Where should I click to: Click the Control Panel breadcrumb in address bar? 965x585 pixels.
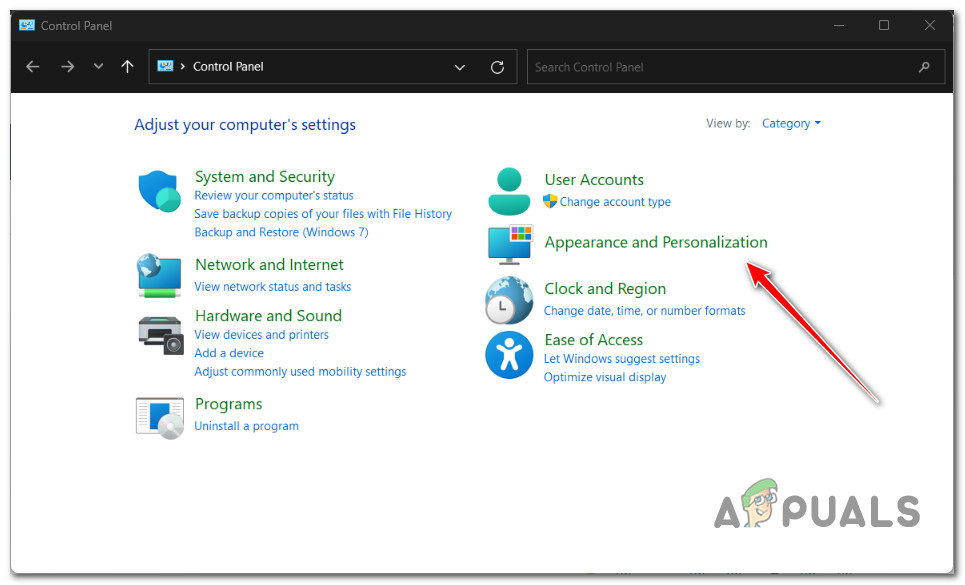tap(228, 67)
